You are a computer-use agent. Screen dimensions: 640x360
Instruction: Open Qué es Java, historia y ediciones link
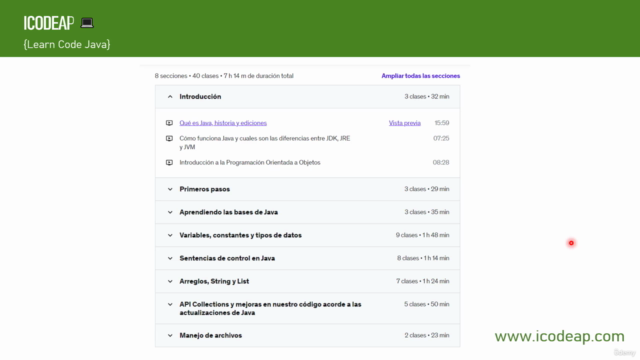223,123
